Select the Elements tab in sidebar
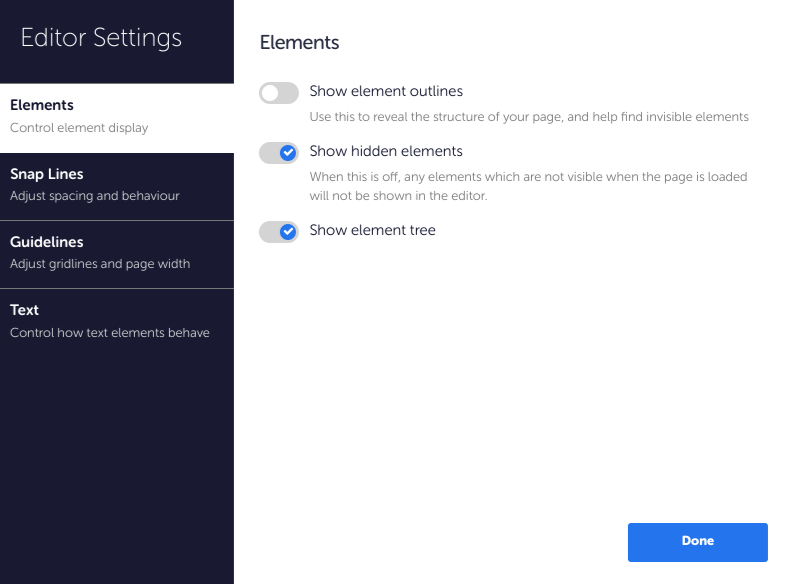The height and width of the screenshot is (584, 792). 117,118
